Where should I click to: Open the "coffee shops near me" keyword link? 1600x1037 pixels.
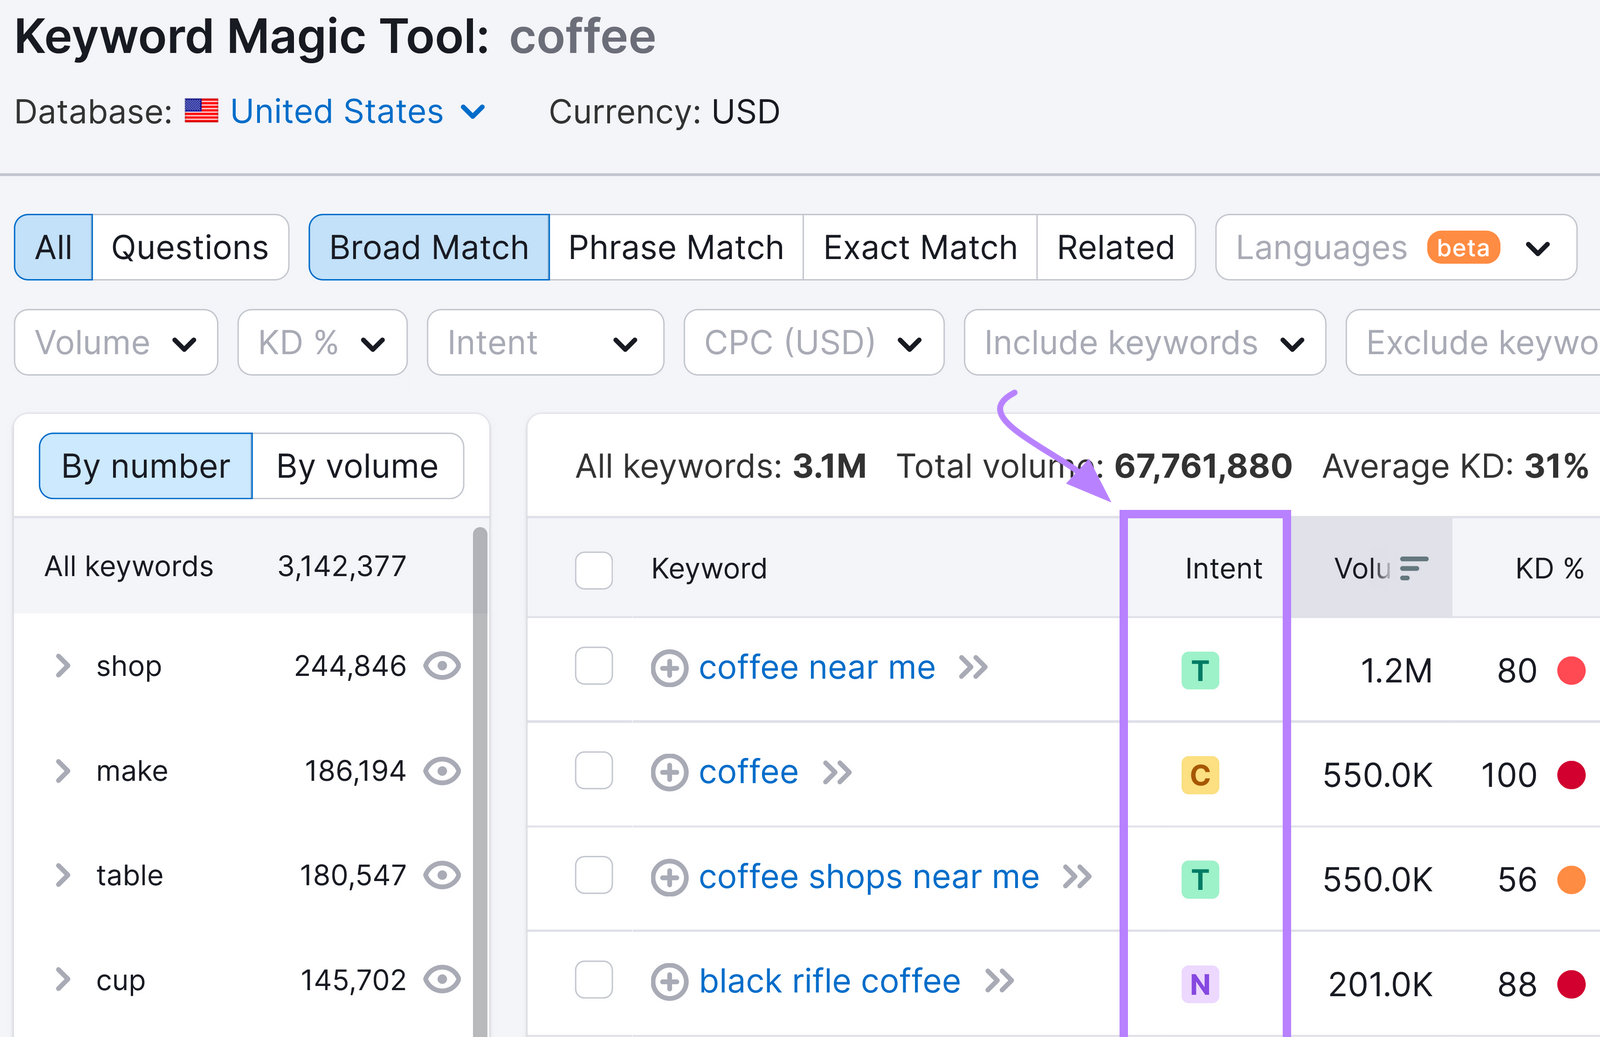pos(869,877)
